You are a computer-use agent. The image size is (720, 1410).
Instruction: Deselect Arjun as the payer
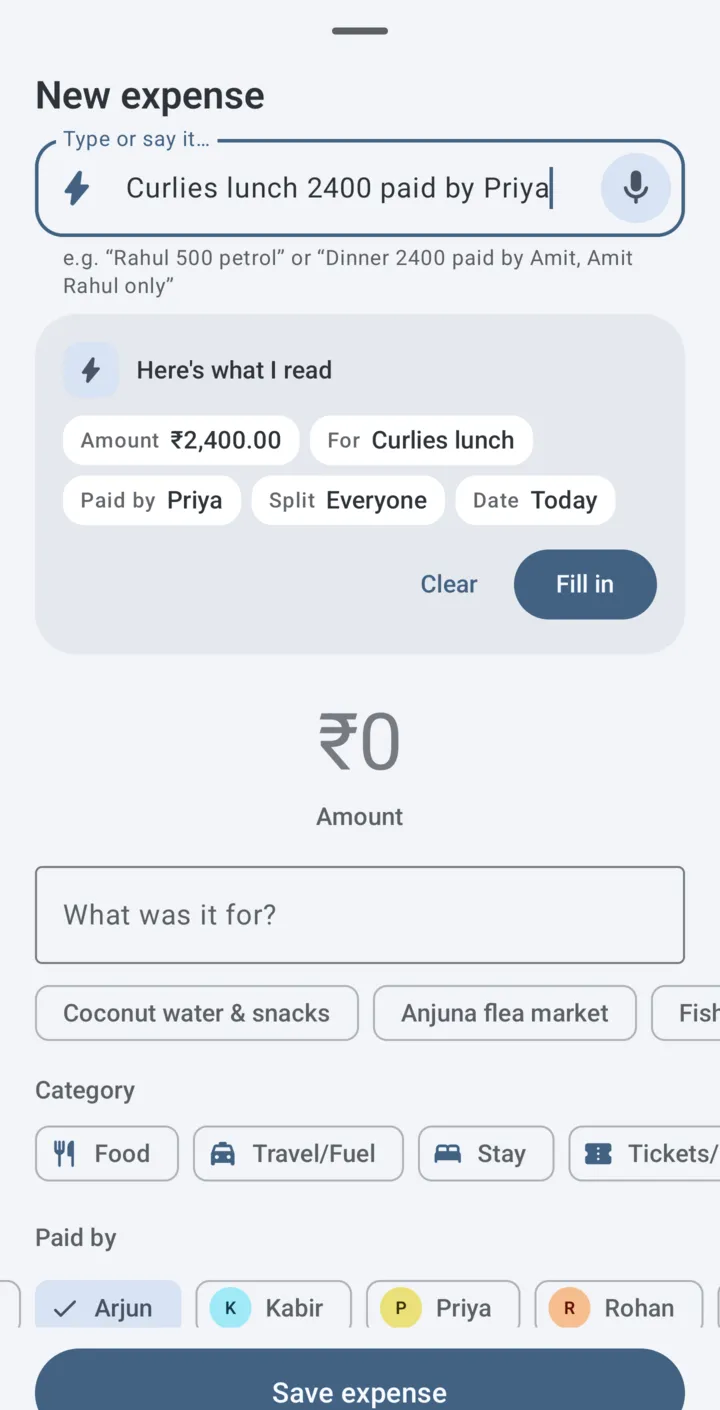tap(108, 1305)
